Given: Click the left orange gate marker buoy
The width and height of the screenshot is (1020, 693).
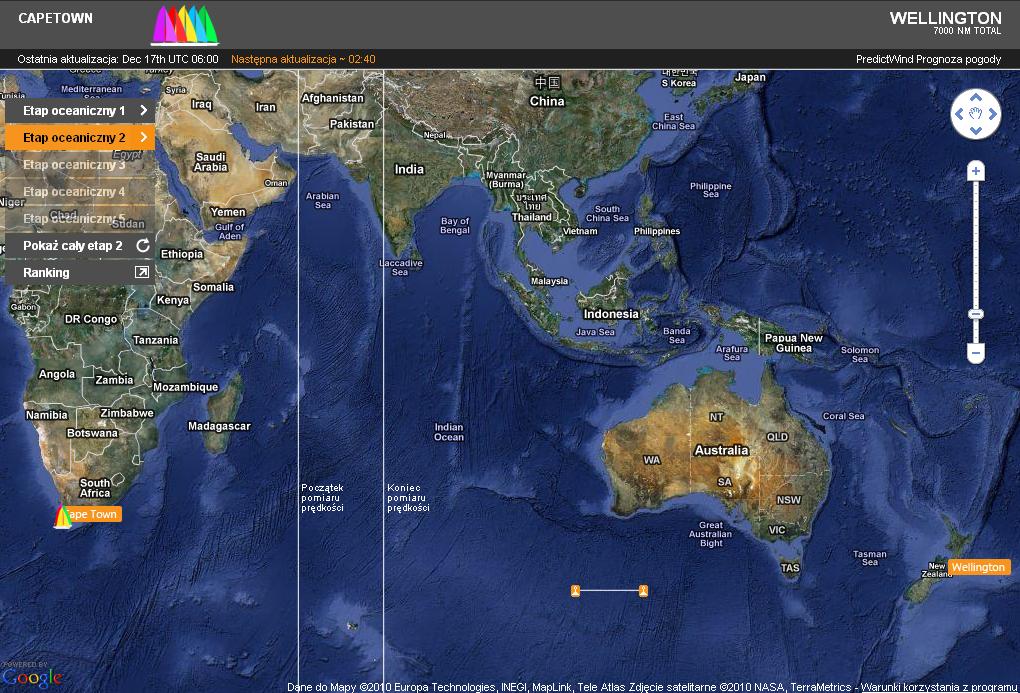Looking at the screenshot, I should click(x=576, y=590).
